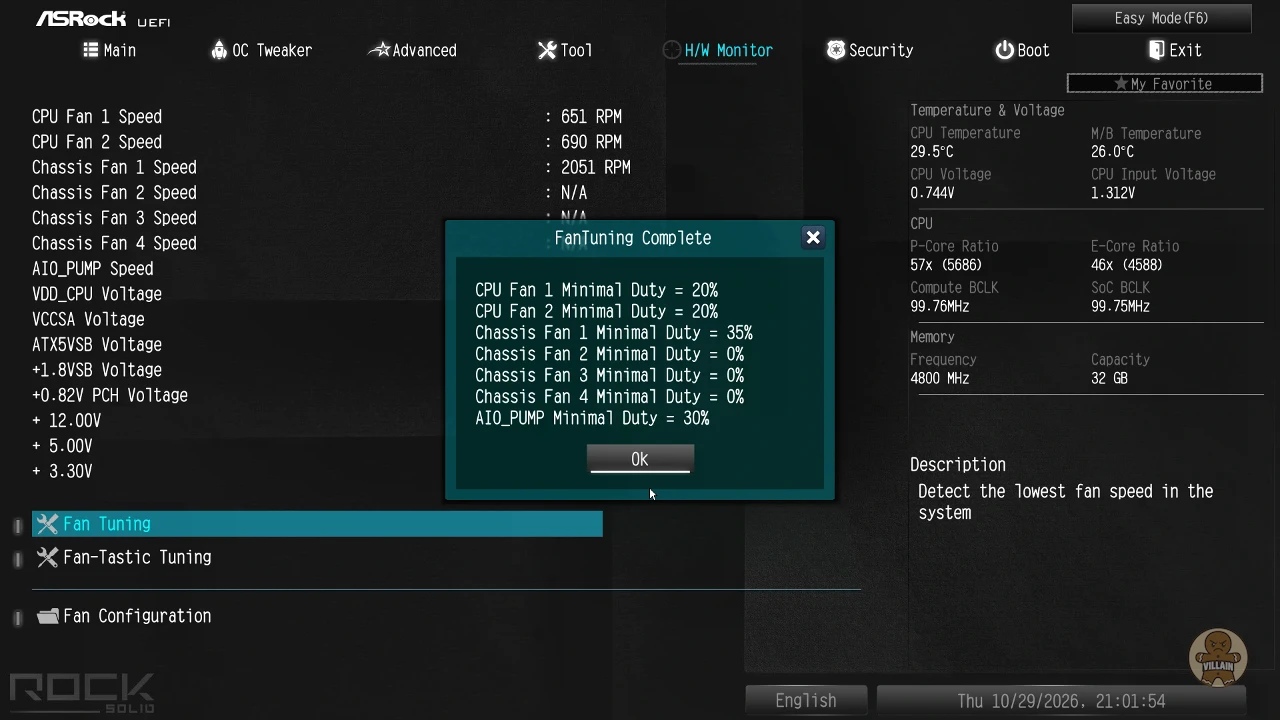Switch to Easy Mode (F6)

[x=1161, y=18]
